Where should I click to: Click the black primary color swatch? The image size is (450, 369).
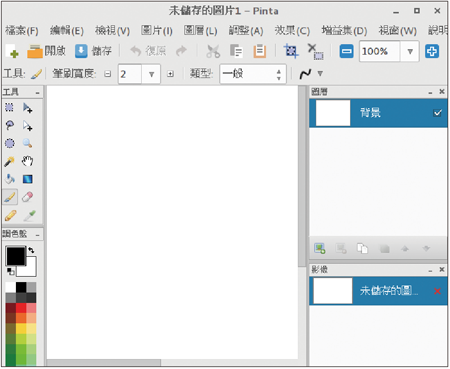[x=15, y=255]
